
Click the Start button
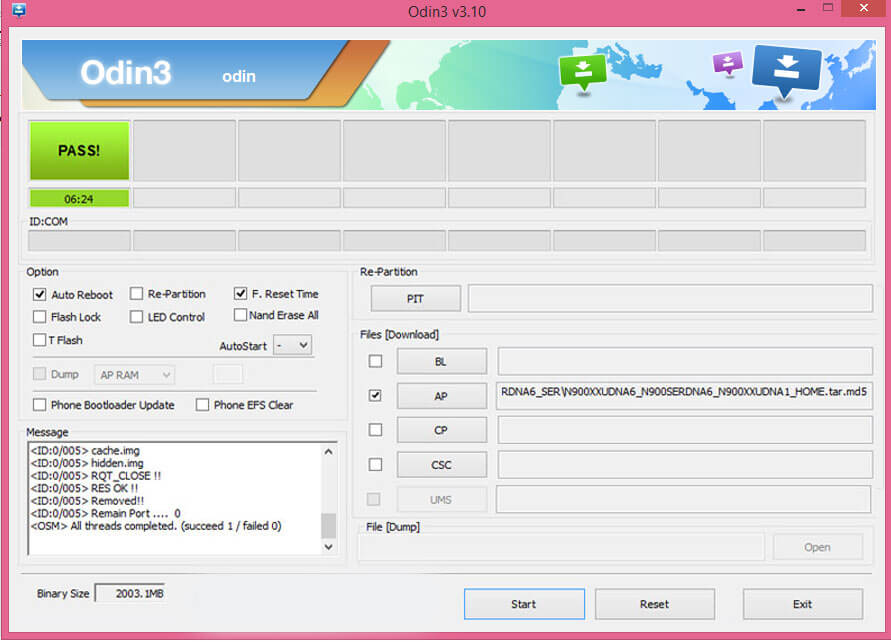point(524,604)
